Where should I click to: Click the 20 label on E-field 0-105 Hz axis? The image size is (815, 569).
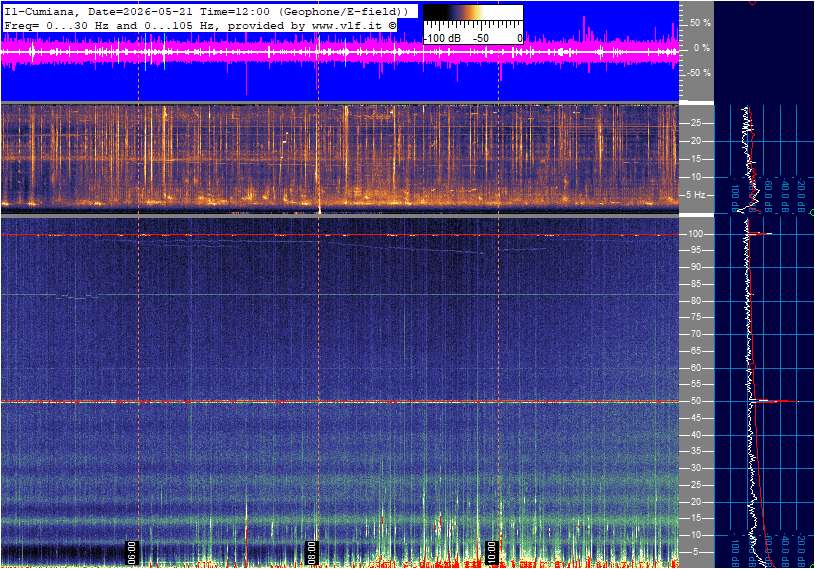695,502
